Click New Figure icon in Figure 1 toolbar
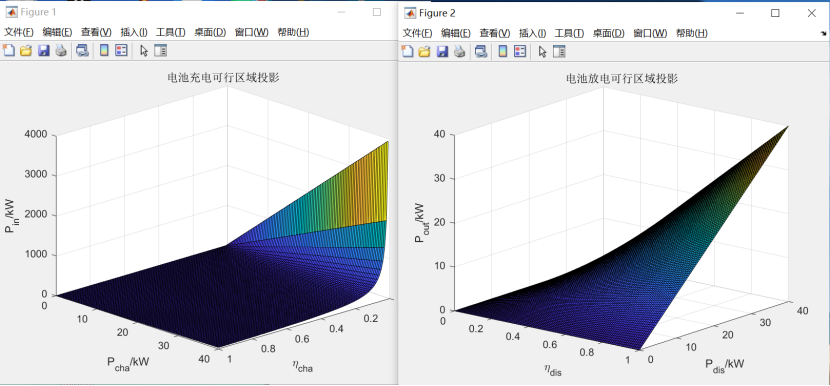Screen dimensions: 830x386 pos(8,51)
